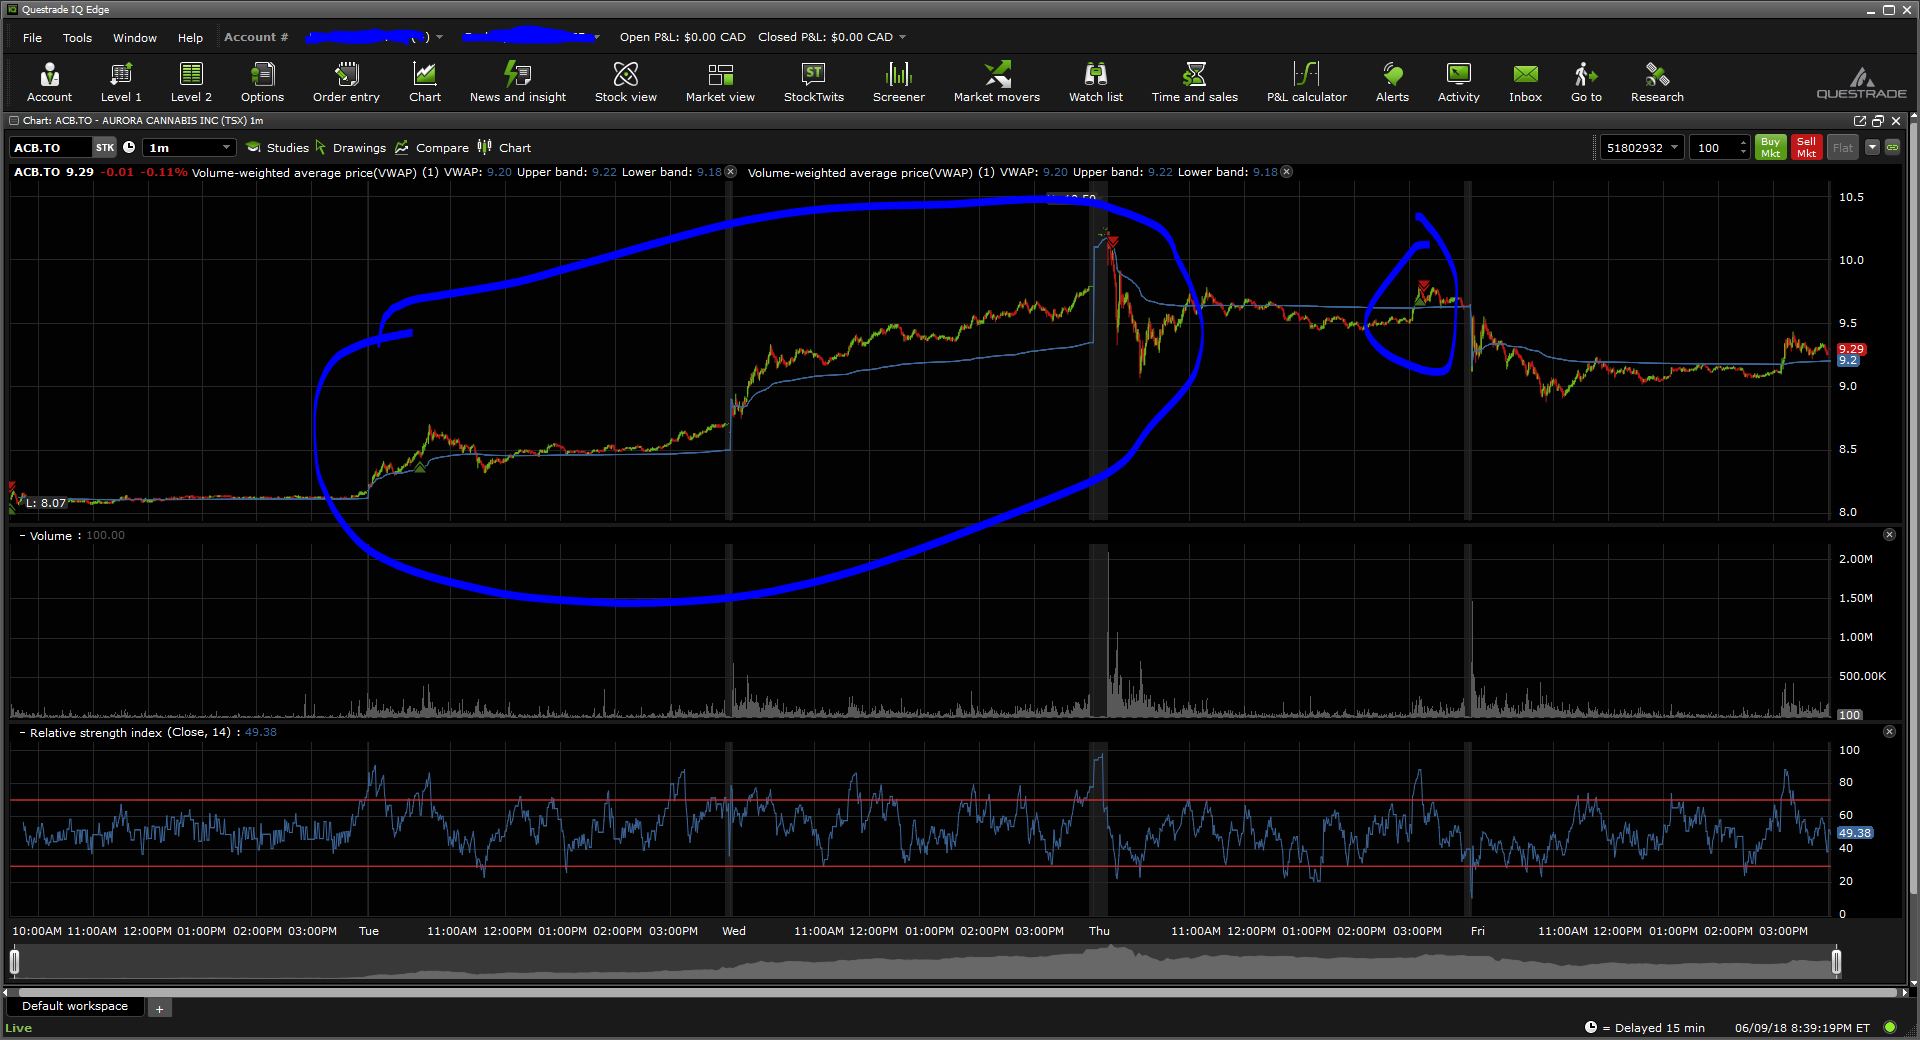Image resolution: width=1920 pixels, height=1040 pixels.
Task: Open Stock view
Action: coord(626,82)
